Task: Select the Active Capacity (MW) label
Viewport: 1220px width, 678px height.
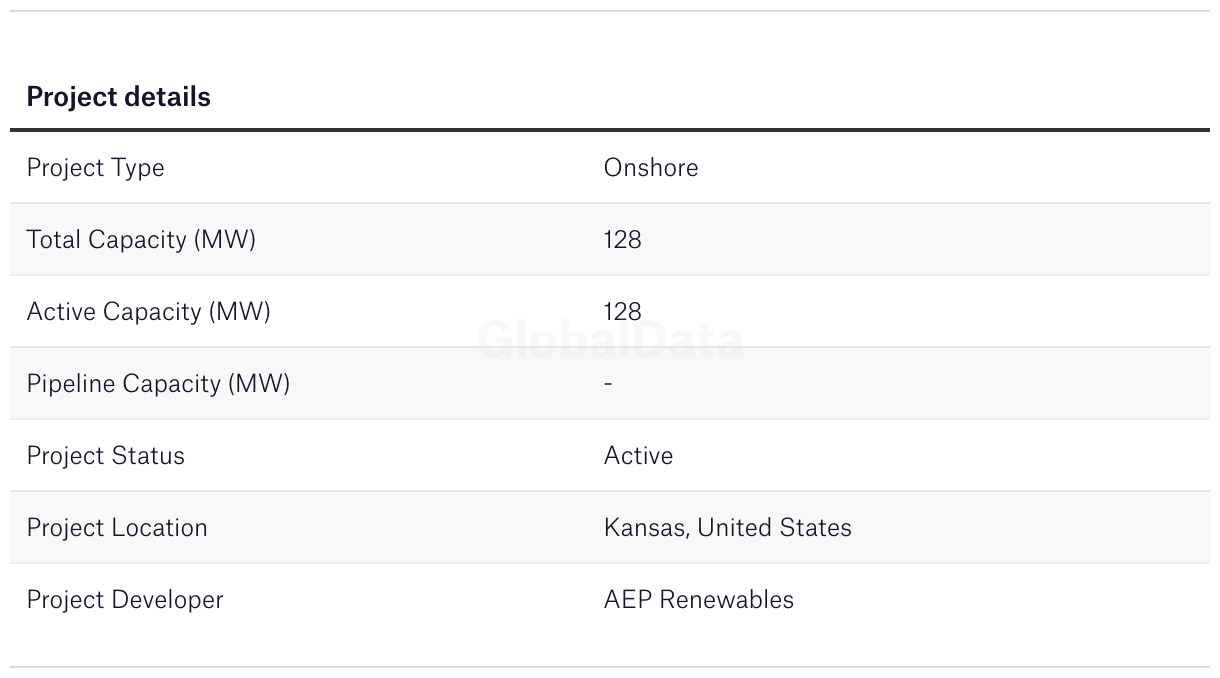Action: click(x=148, y=312)
